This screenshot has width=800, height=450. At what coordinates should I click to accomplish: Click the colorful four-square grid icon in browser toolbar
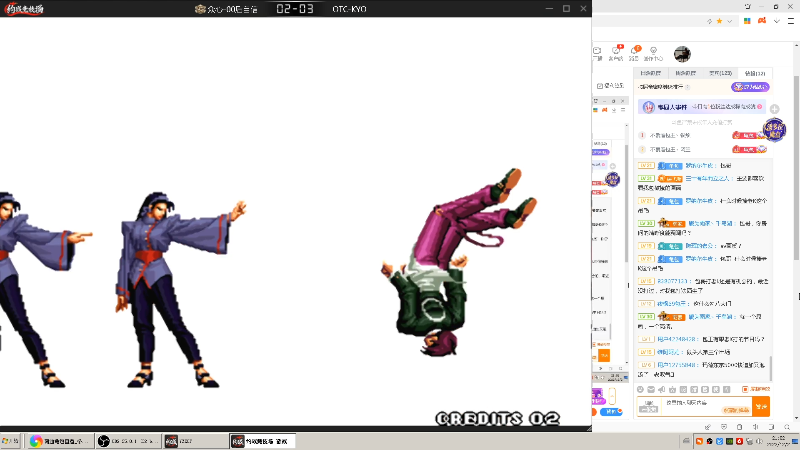[x=747, y=21]
